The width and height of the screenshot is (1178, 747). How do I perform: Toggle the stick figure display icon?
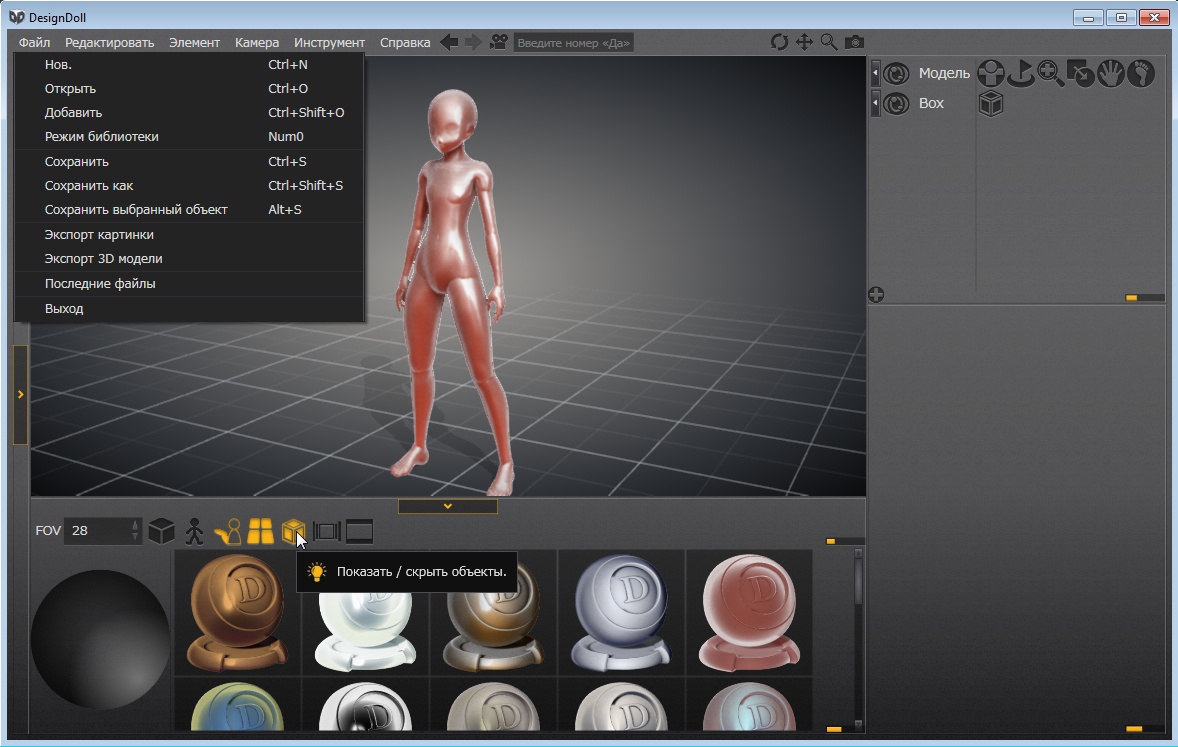tap(194, 531)
